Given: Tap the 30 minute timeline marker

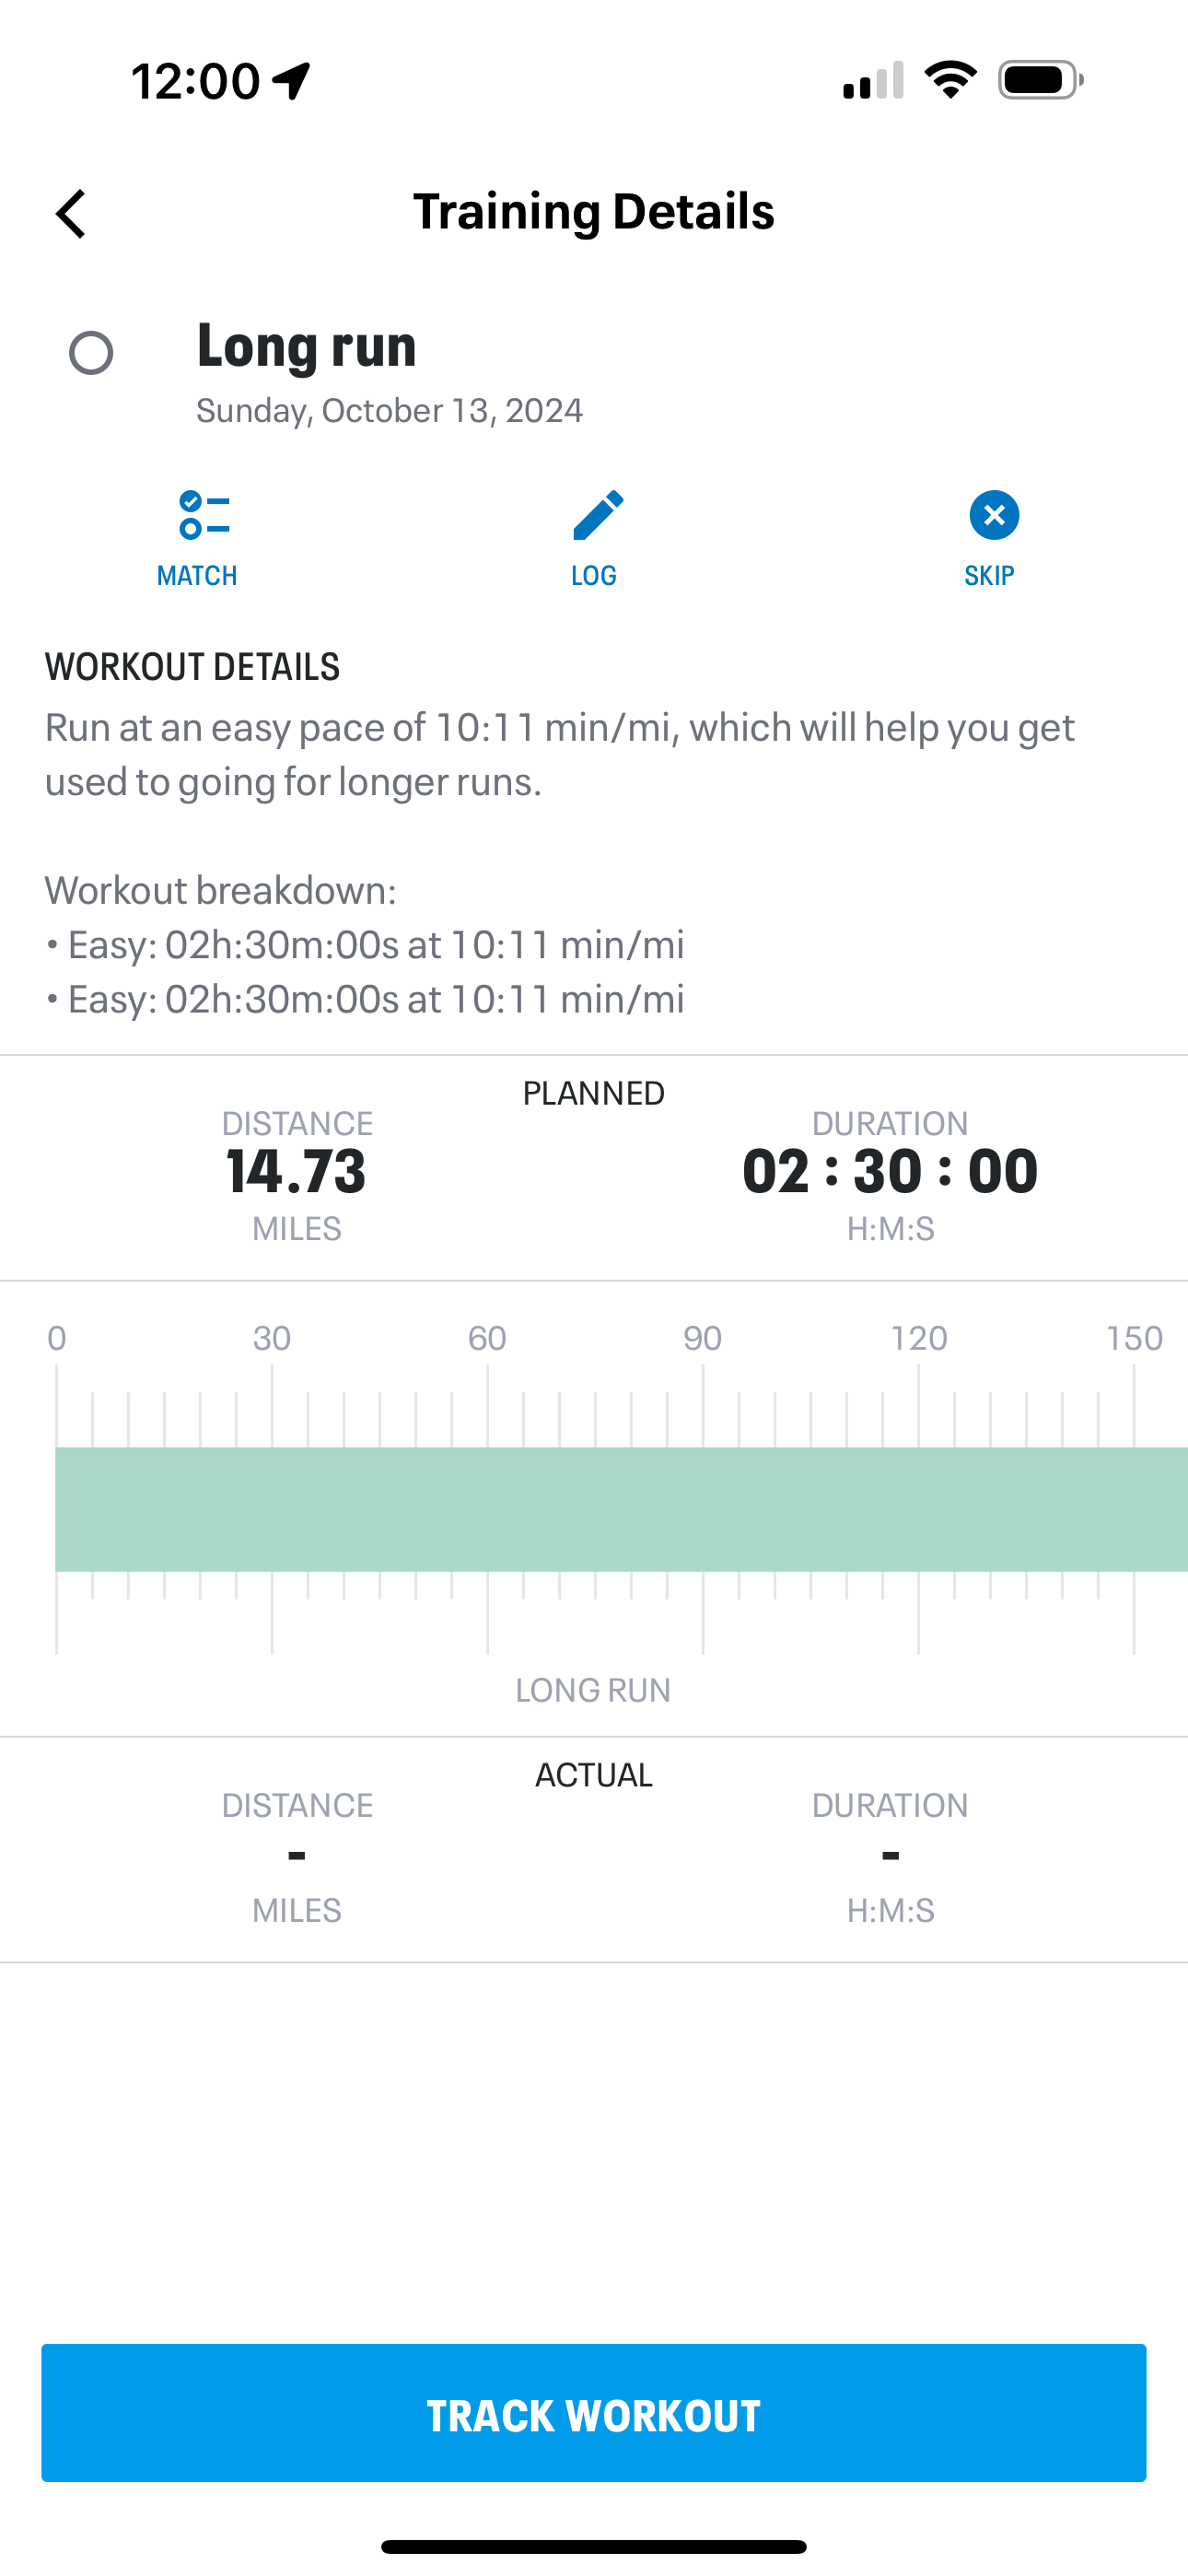Looking at the screenshot, I should (272, 1338).
